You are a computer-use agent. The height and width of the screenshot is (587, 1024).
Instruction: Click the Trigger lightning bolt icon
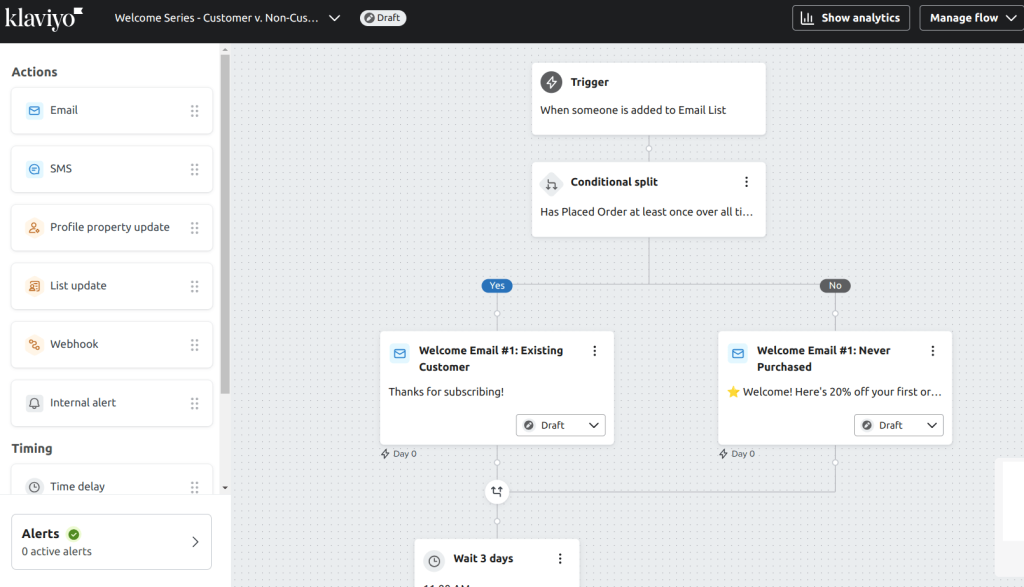point(551,82)
